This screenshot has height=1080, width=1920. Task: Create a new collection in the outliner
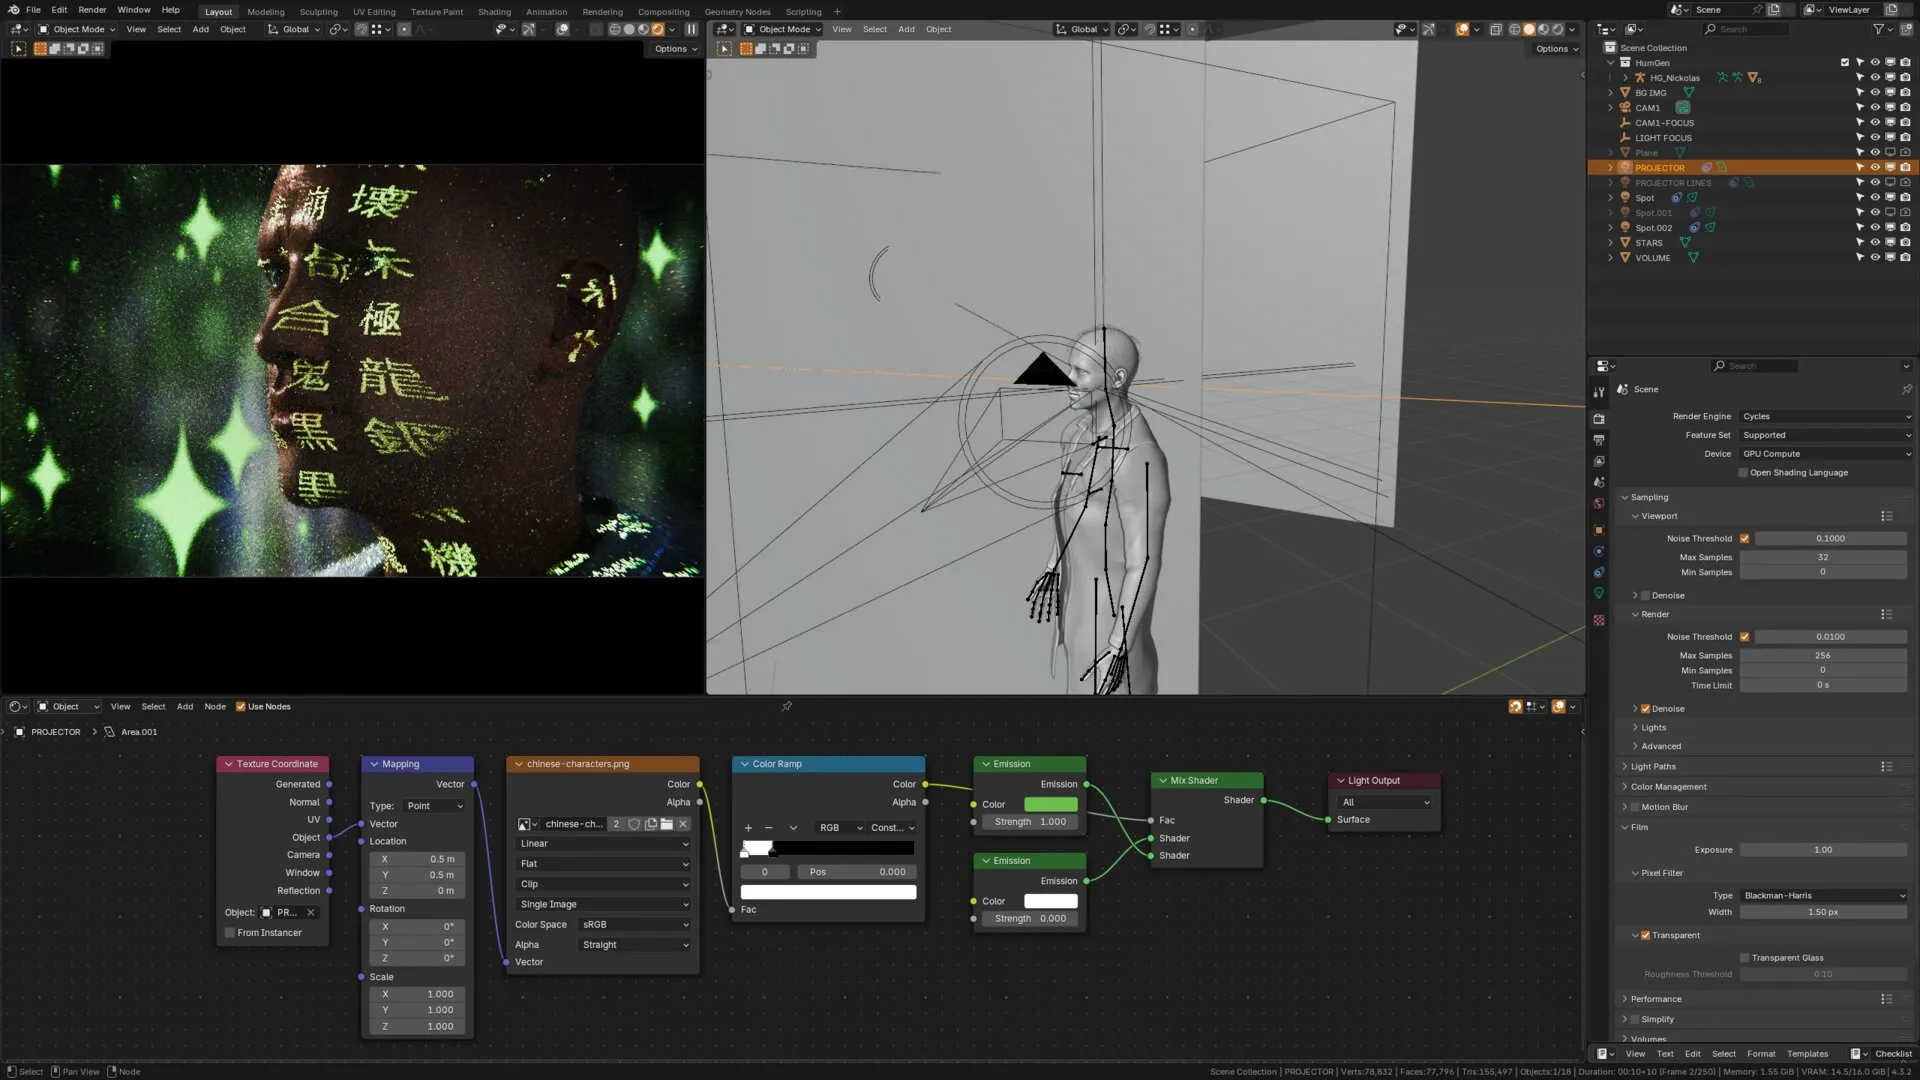[x=1906, y=29]
